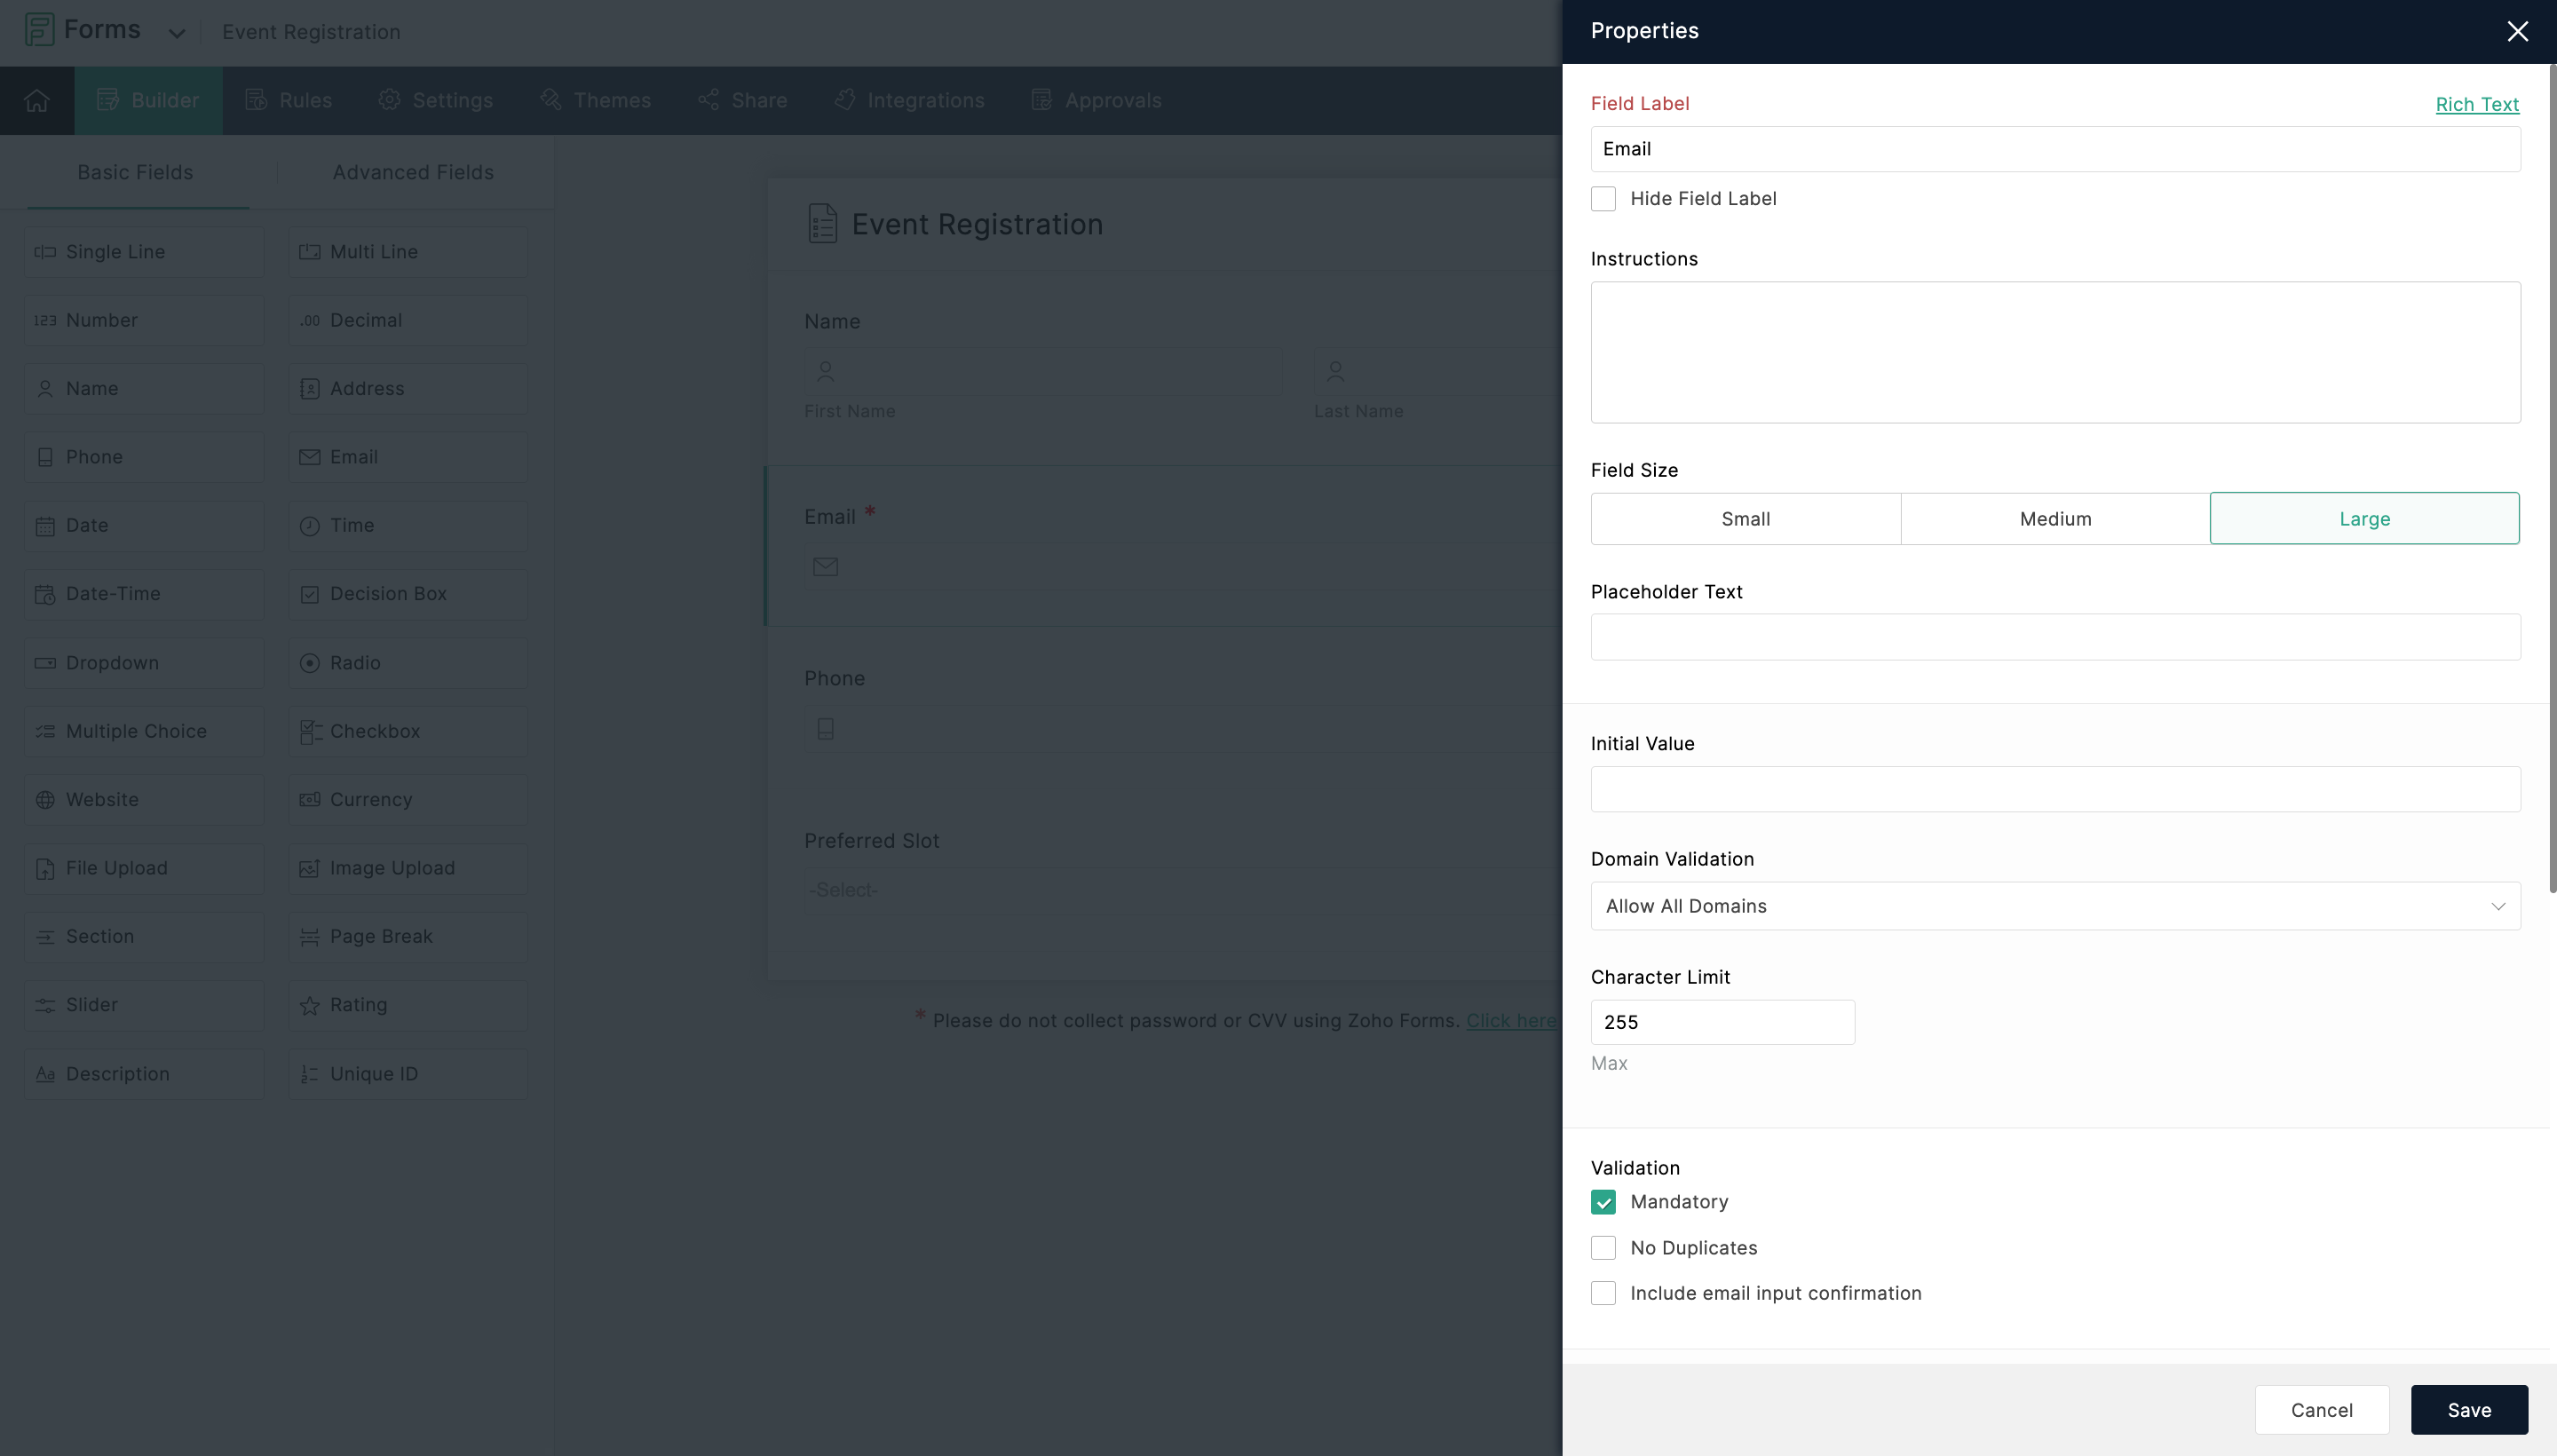Select the Medium field size option
The height and width of the screenshot is (1456, 2557).
point(2054,518)
